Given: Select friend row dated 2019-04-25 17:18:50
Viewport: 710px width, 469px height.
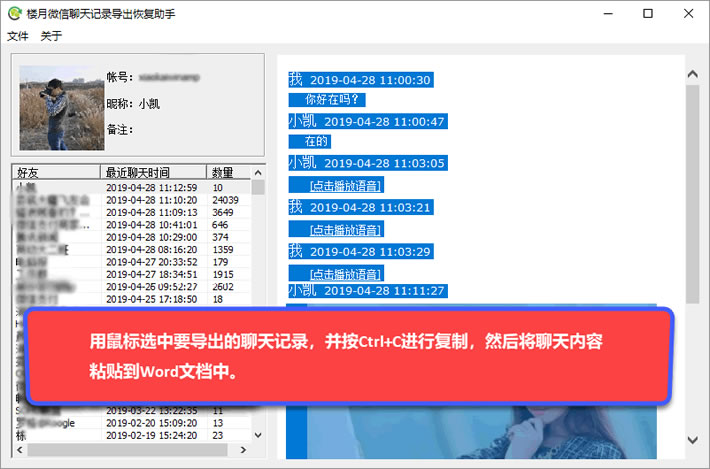Looking at the screenshot, I should (x=131, y=299).
